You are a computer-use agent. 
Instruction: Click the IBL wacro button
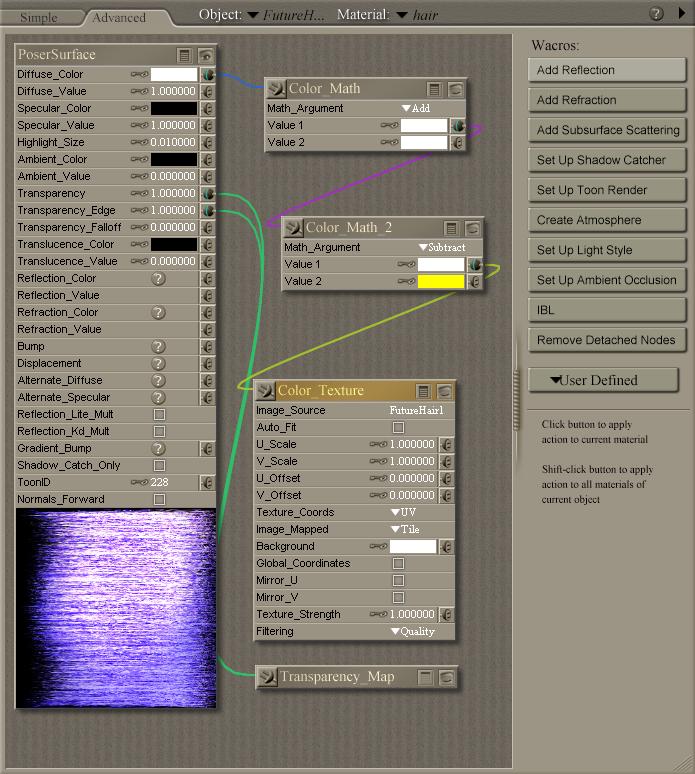point(607,310)
